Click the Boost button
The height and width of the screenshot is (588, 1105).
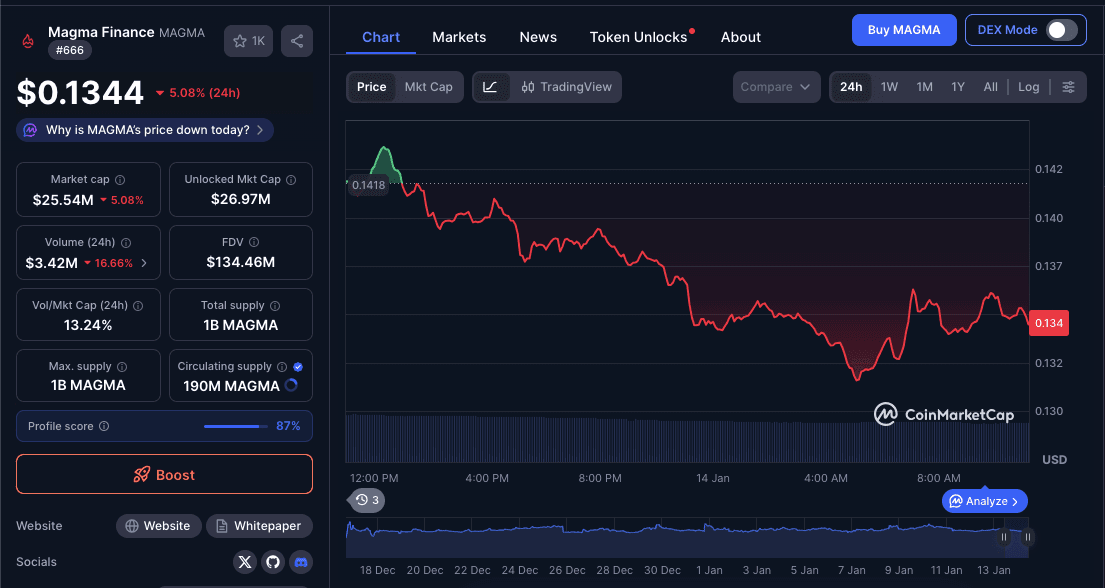(x=164, y=474)
